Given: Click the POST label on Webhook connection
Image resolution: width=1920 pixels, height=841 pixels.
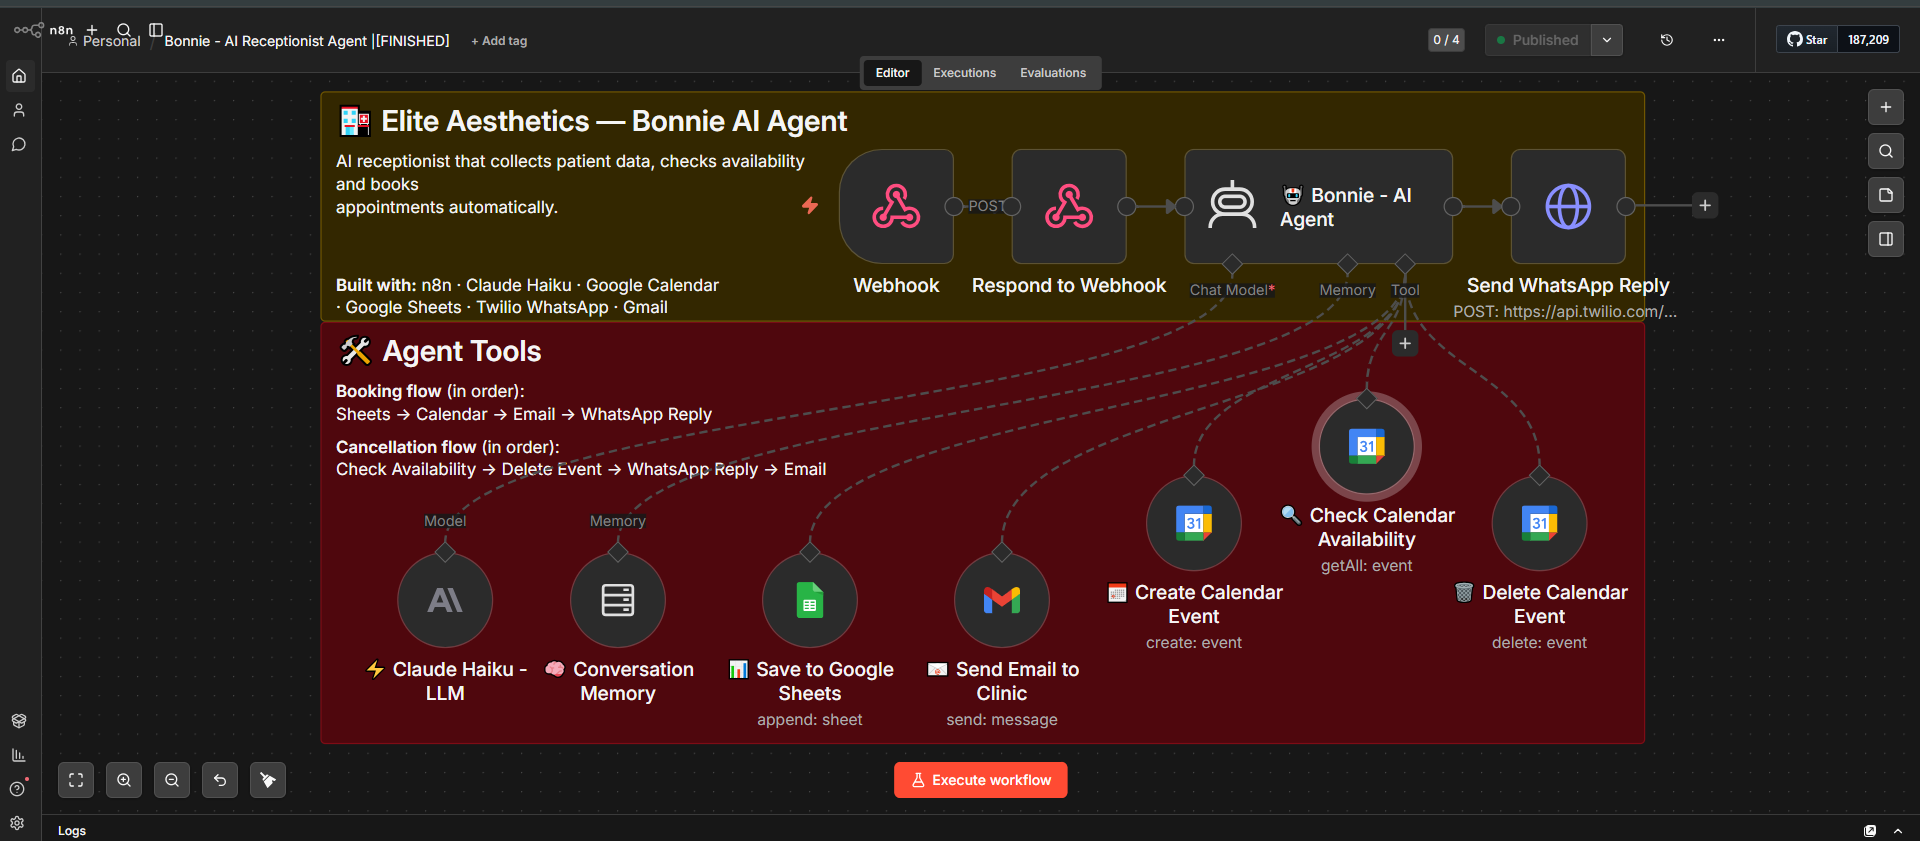Looking at the screenshot, I should tap(986, 206).
